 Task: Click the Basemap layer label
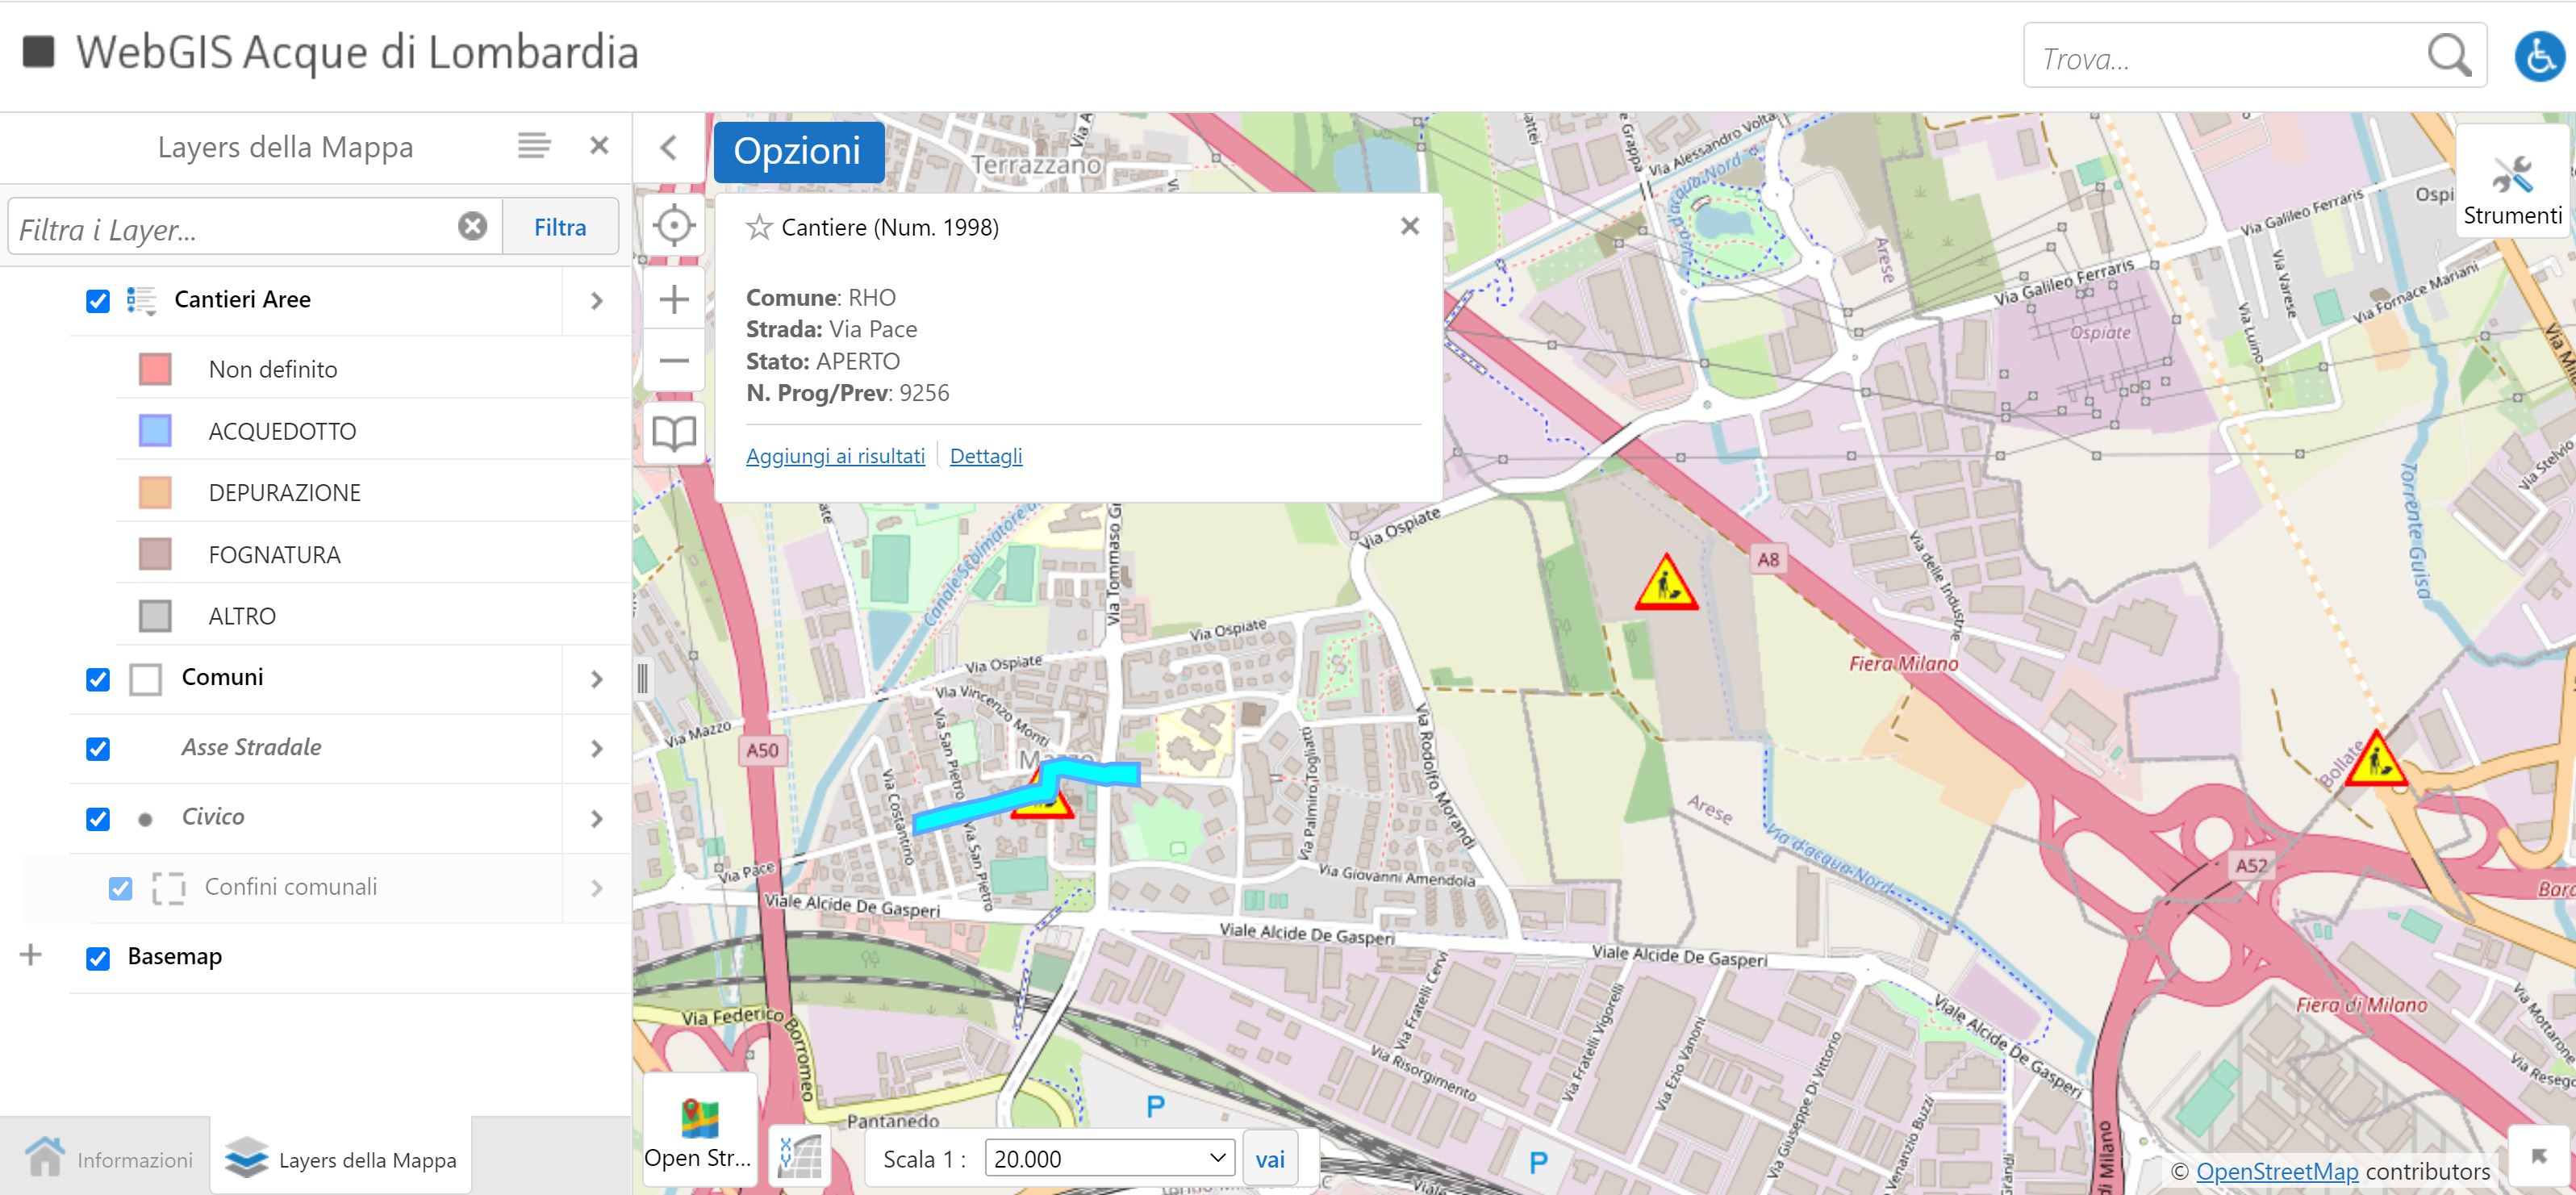175,957
